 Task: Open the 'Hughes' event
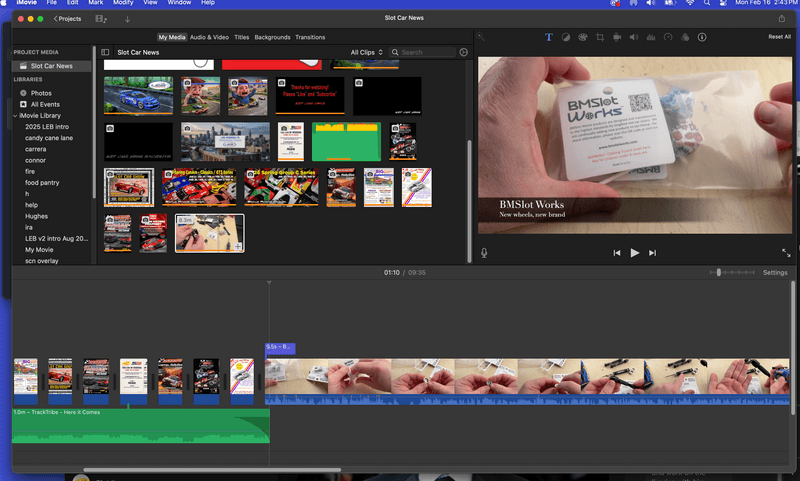pos(37,216)
